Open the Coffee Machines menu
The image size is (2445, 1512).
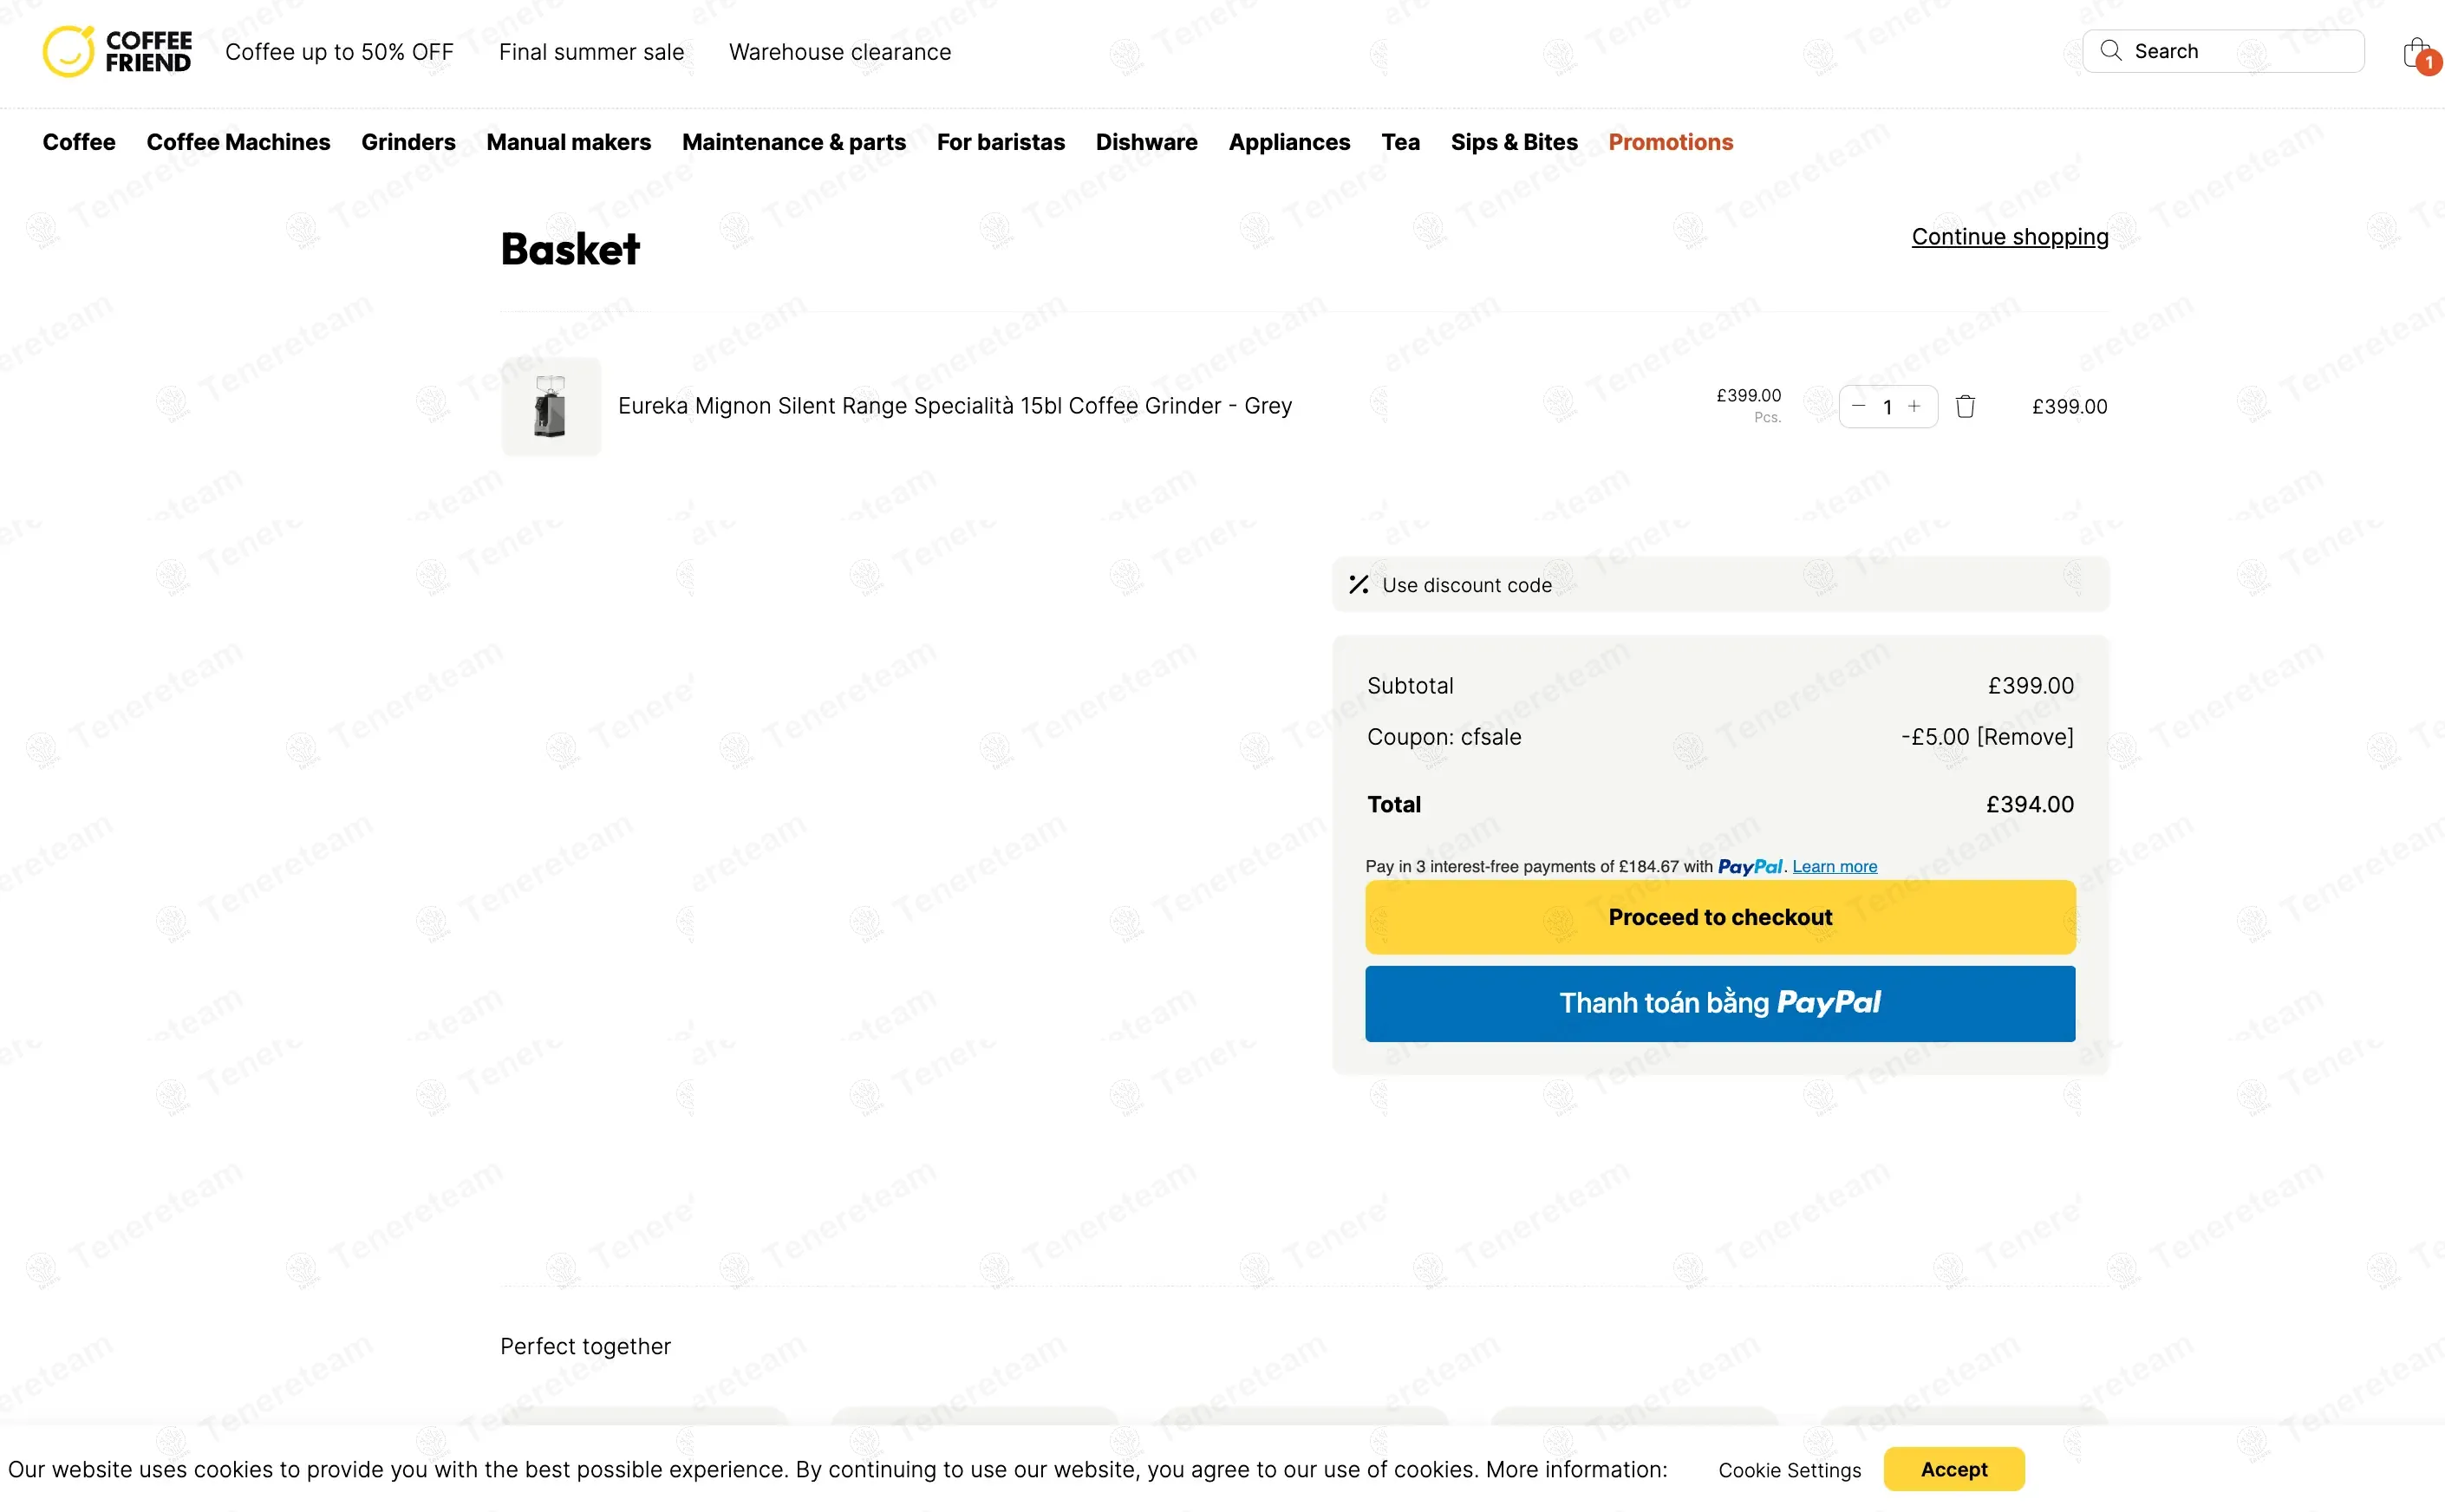[x=238, y=142]
